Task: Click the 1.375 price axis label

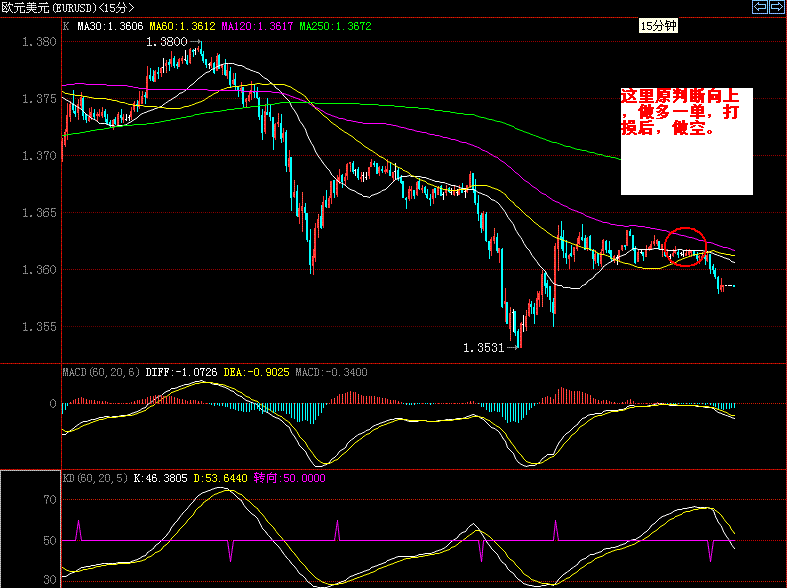Action: point(39,99)
